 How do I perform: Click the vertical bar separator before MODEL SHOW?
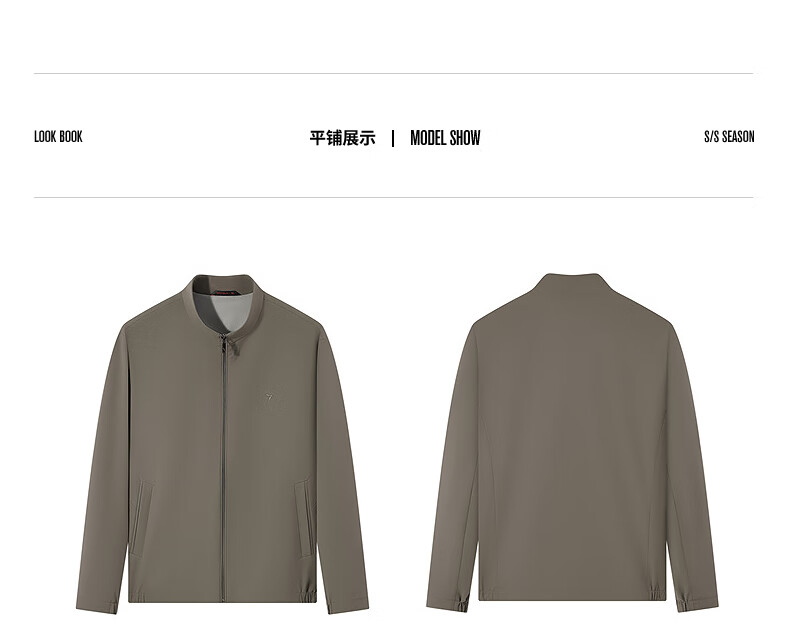pyautogui.click(x=393, y=138)
